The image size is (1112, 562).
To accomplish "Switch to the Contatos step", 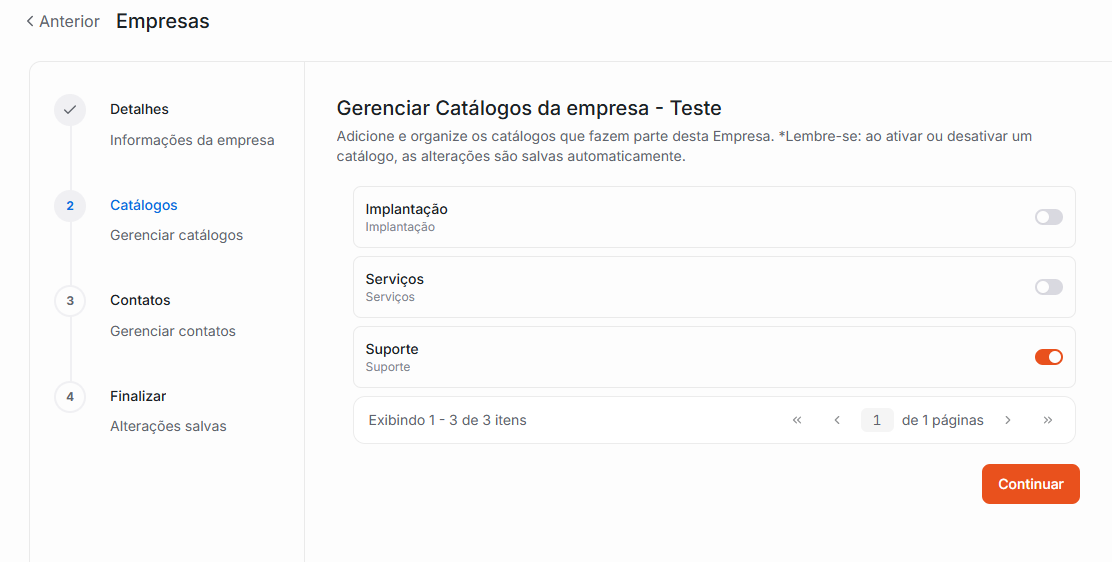I will pyautogui.click(x=140, y=300).
